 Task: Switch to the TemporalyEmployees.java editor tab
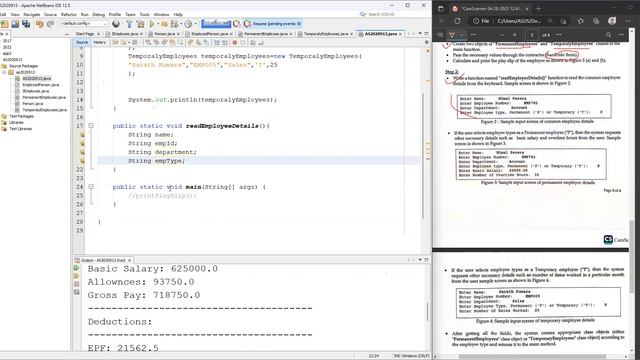tap(326, 34)
